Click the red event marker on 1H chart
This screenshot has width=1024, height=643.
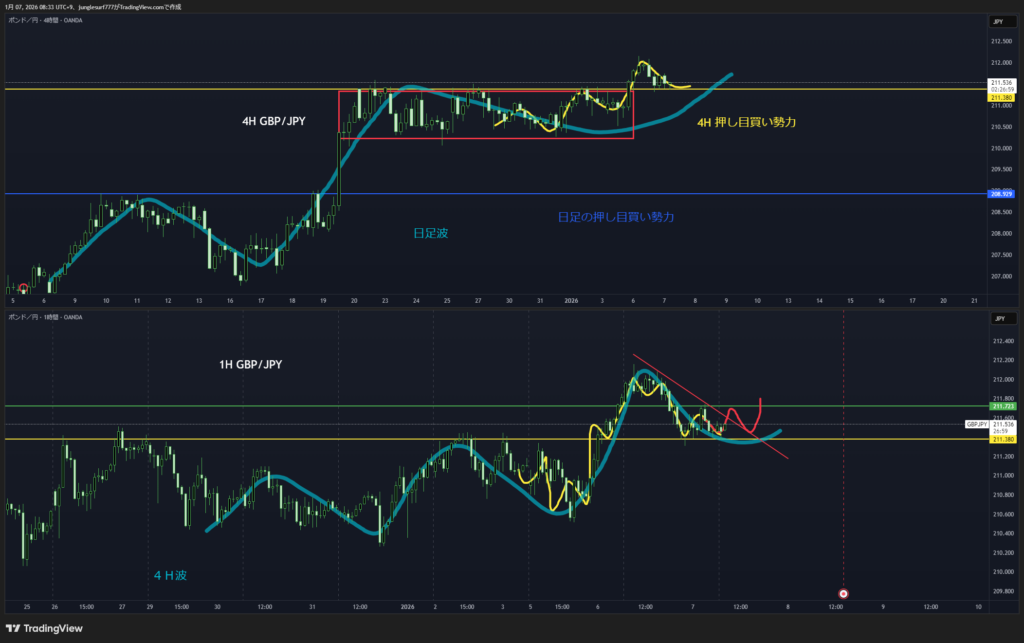coord(843,593)
